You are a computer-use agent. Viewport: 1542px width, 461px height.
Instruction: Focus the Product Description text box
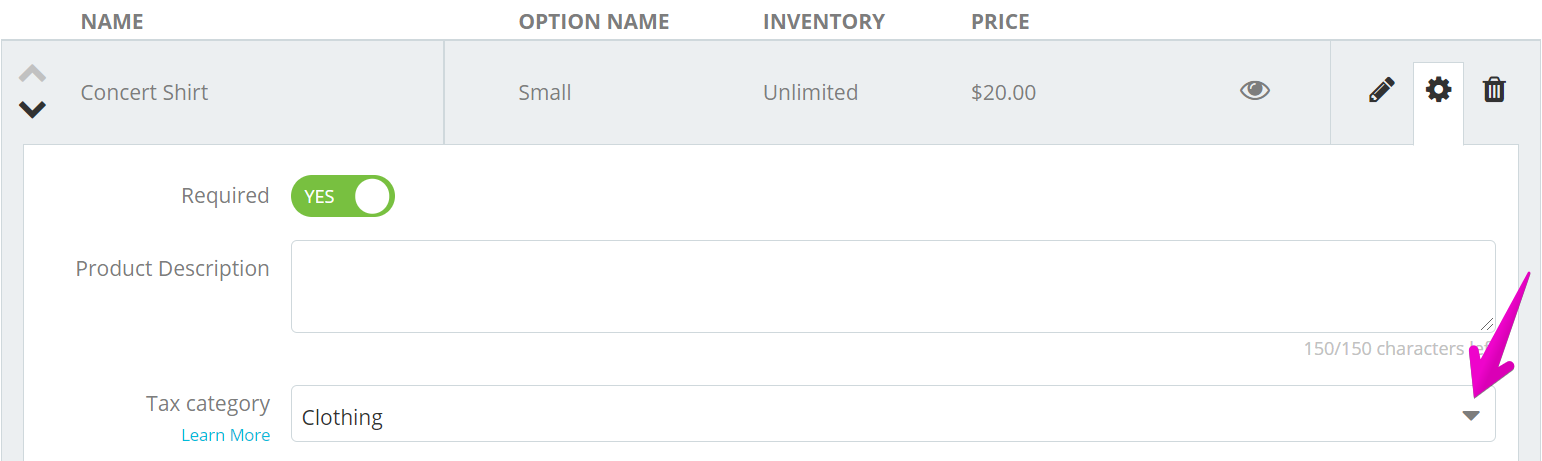[893, 286]
